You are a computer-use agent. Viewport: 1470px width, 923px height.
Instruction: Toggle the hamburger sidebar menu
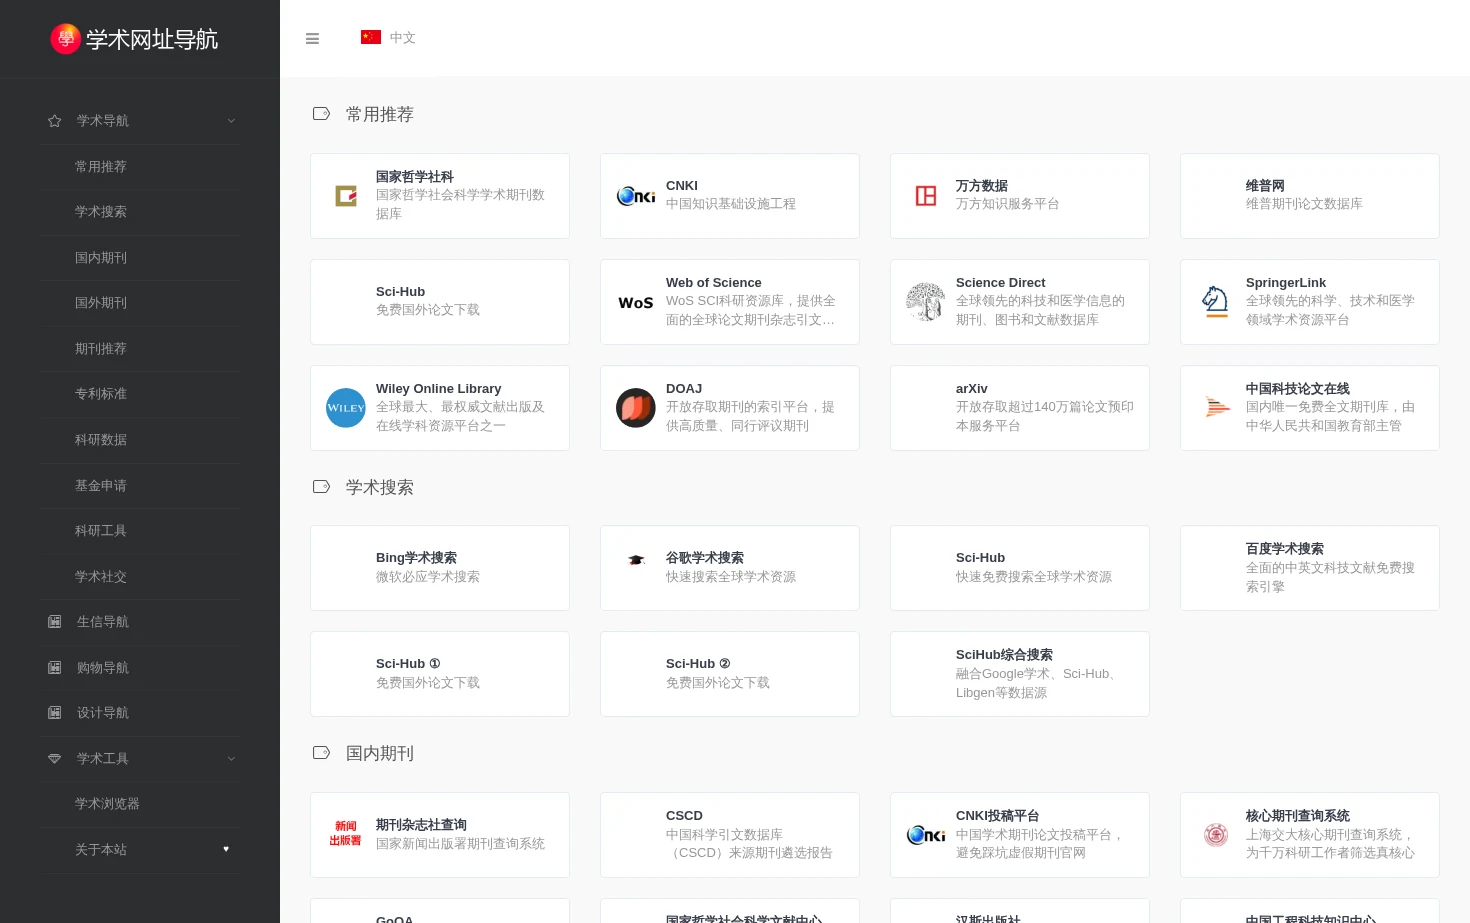pos(312,39)
